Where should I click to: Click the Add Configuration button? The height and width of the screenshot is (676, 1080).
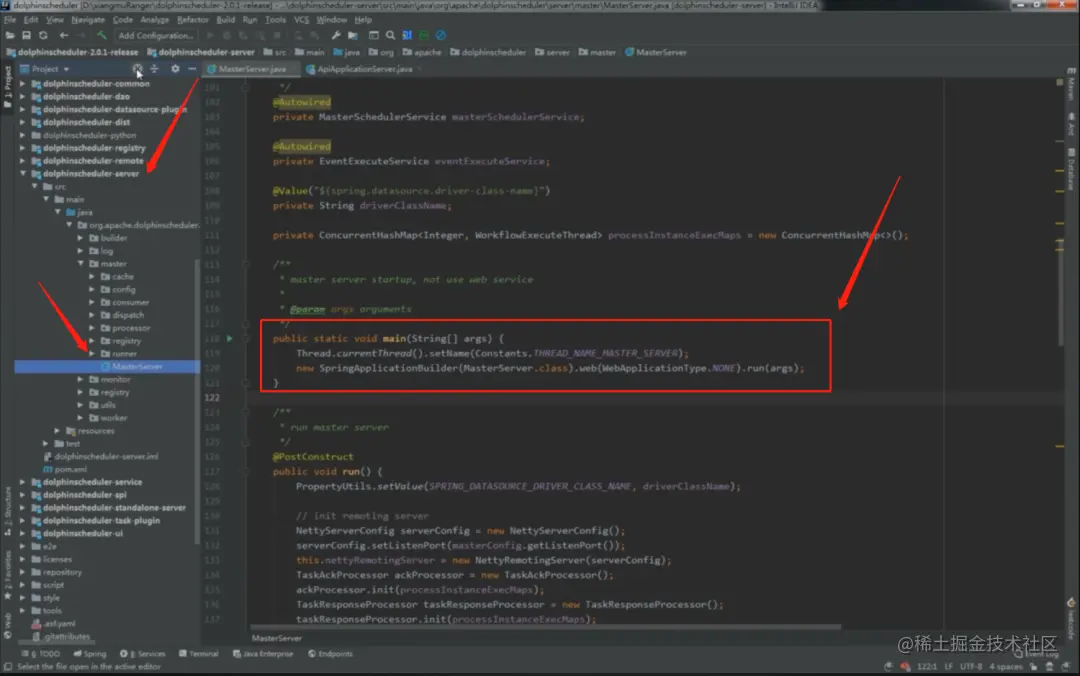coord(155,35)
